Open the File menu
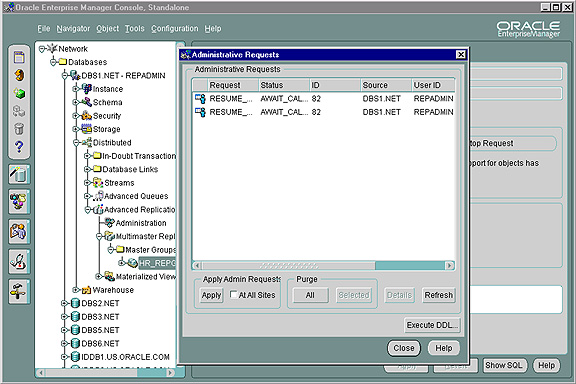This screenshot has width=576, height=384. coord(43,28)
